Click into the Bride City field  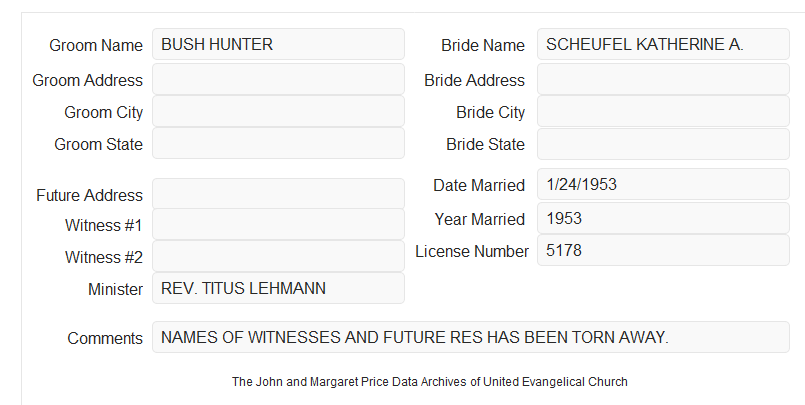pos(663,111)
